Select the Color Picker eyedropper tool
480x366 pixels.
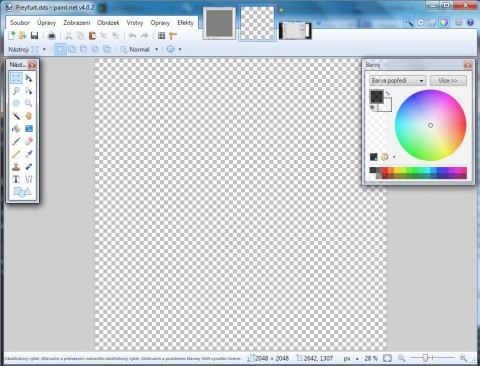(29, 154)
